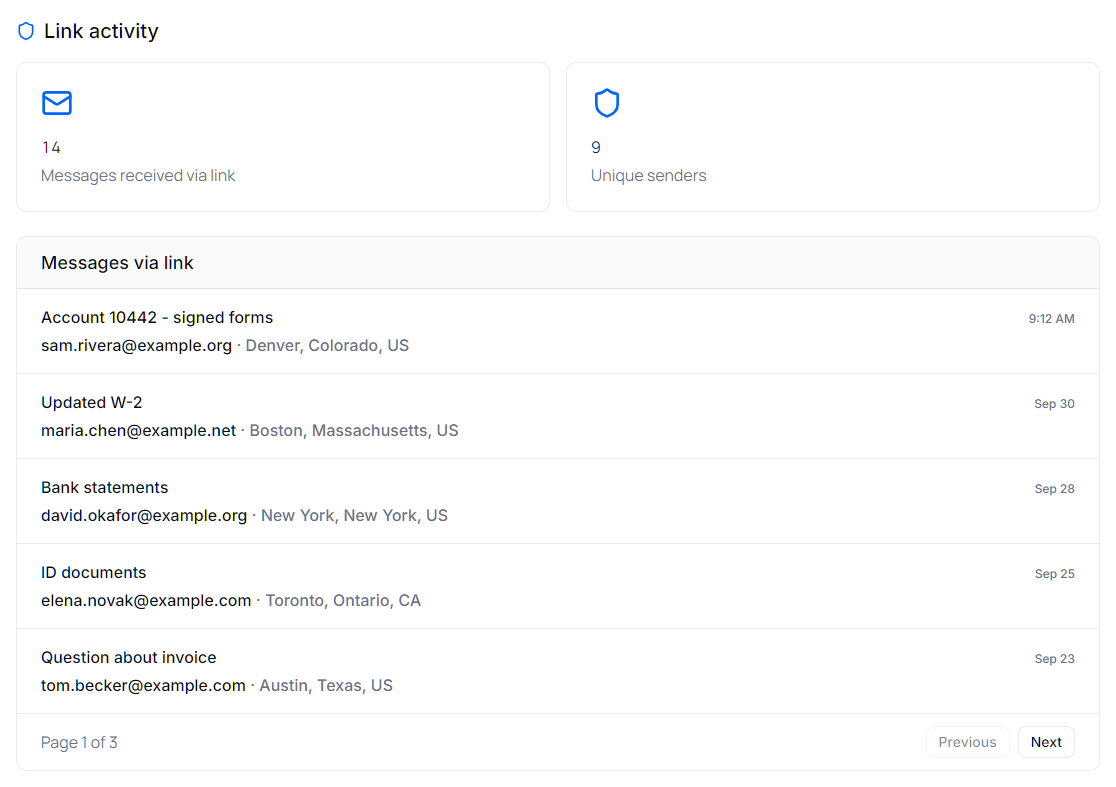The width and height of the screenshot is (1116, 787).
Task: Go to the Next page of messages
Action: pyautogui.click(x=1046, y=742)
